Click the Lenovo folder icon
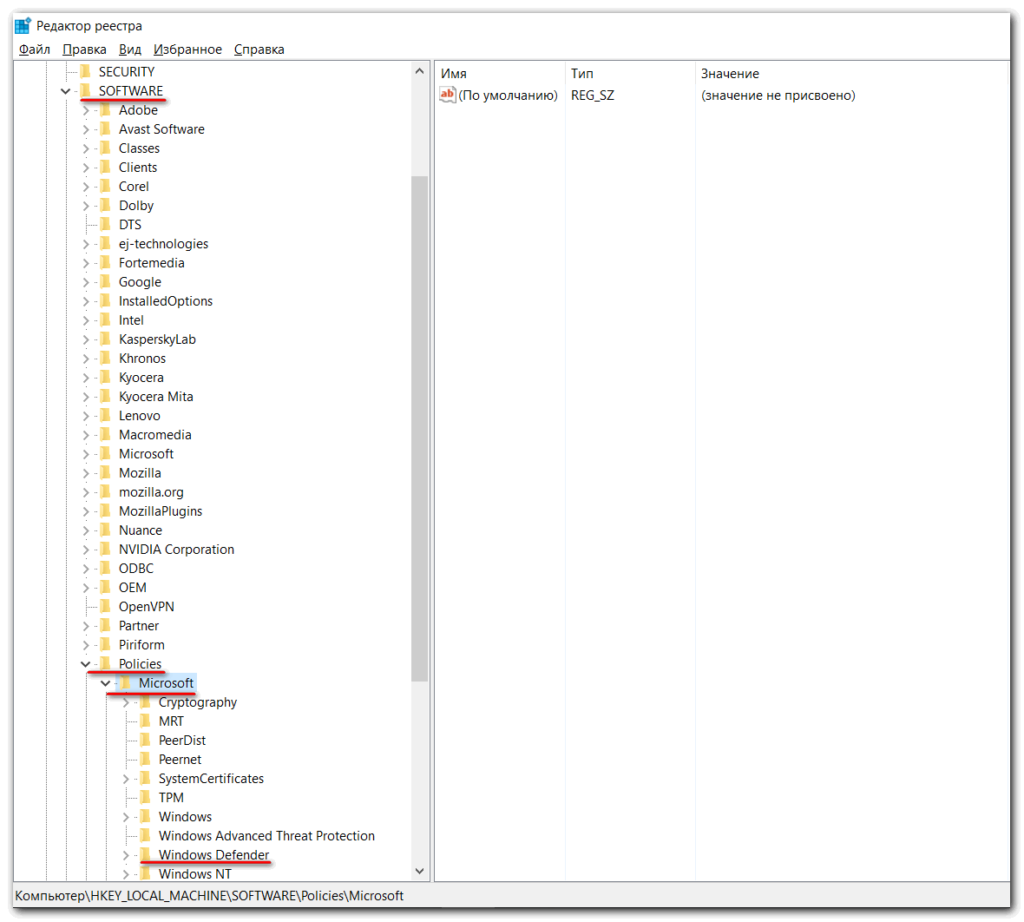1024x922 pixels. coord(106,415)
